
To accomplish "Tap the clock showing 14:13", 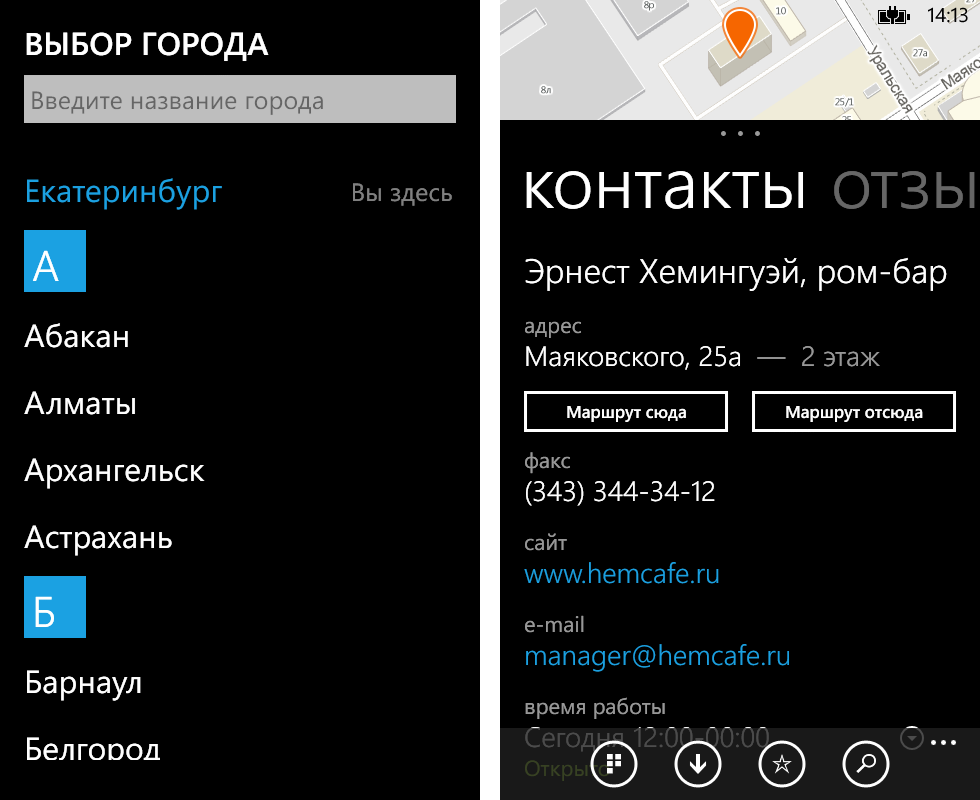I will [x=947, y=15].
